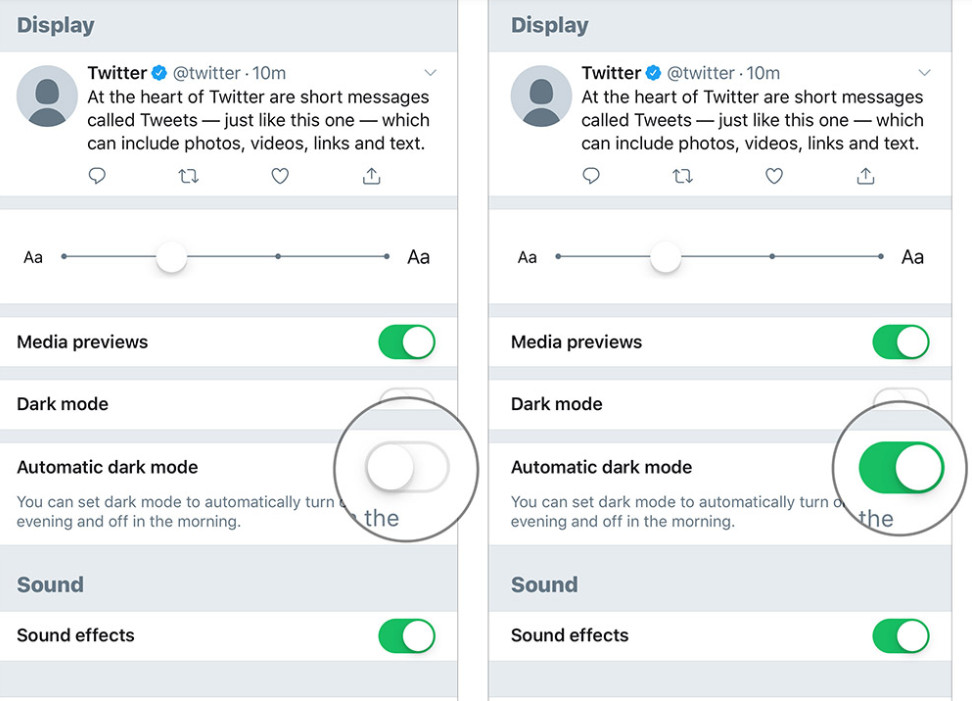
Task: Toggle Sound effects in left panel
Action: 406,635
